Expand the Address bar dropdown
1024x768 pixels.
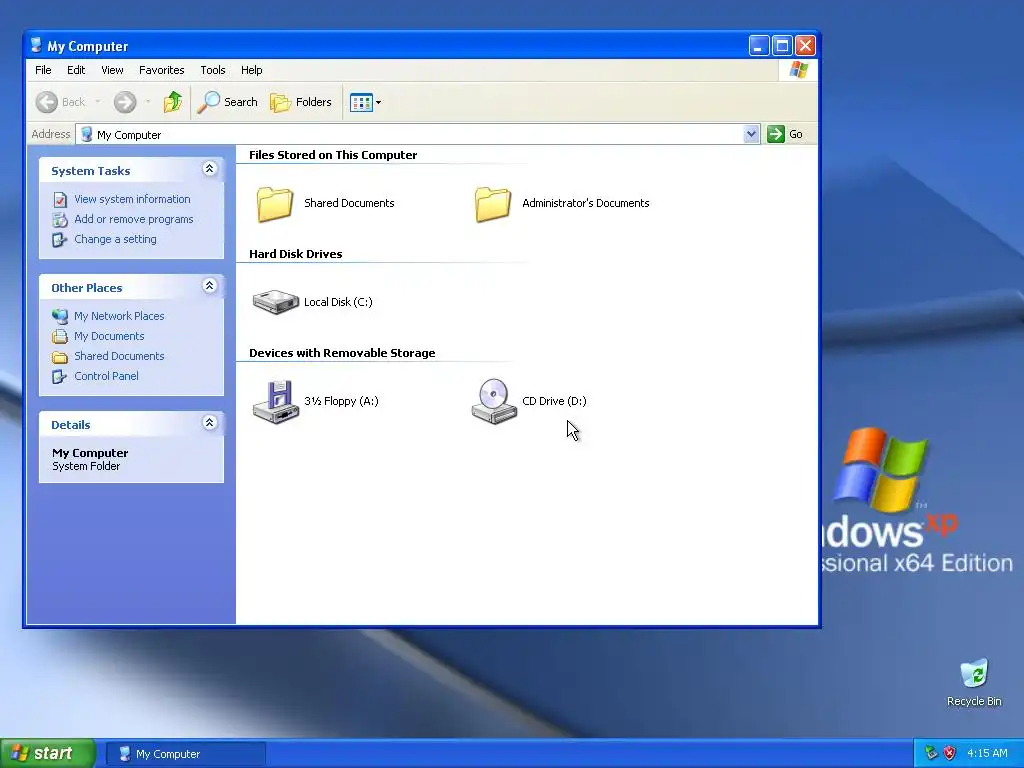tap(751, 134)
